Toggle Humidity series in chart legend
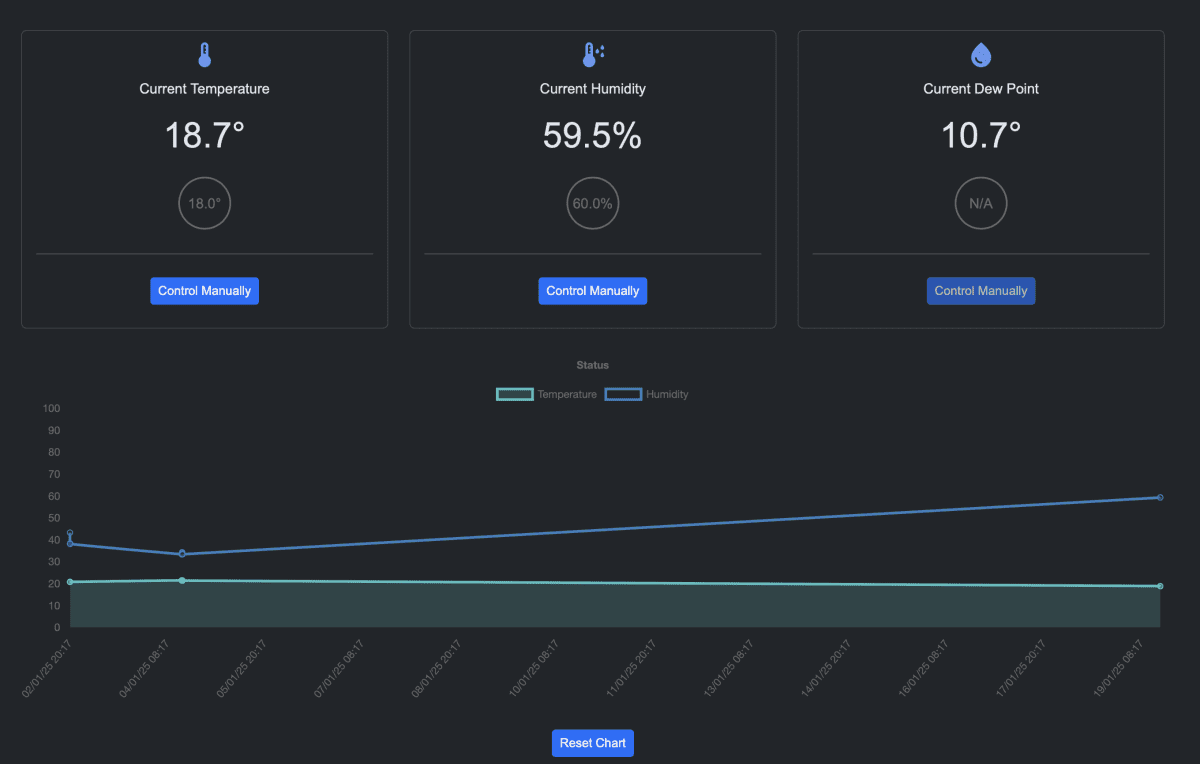This screenshot has width=1200, height=764. [x=647, y=394]
